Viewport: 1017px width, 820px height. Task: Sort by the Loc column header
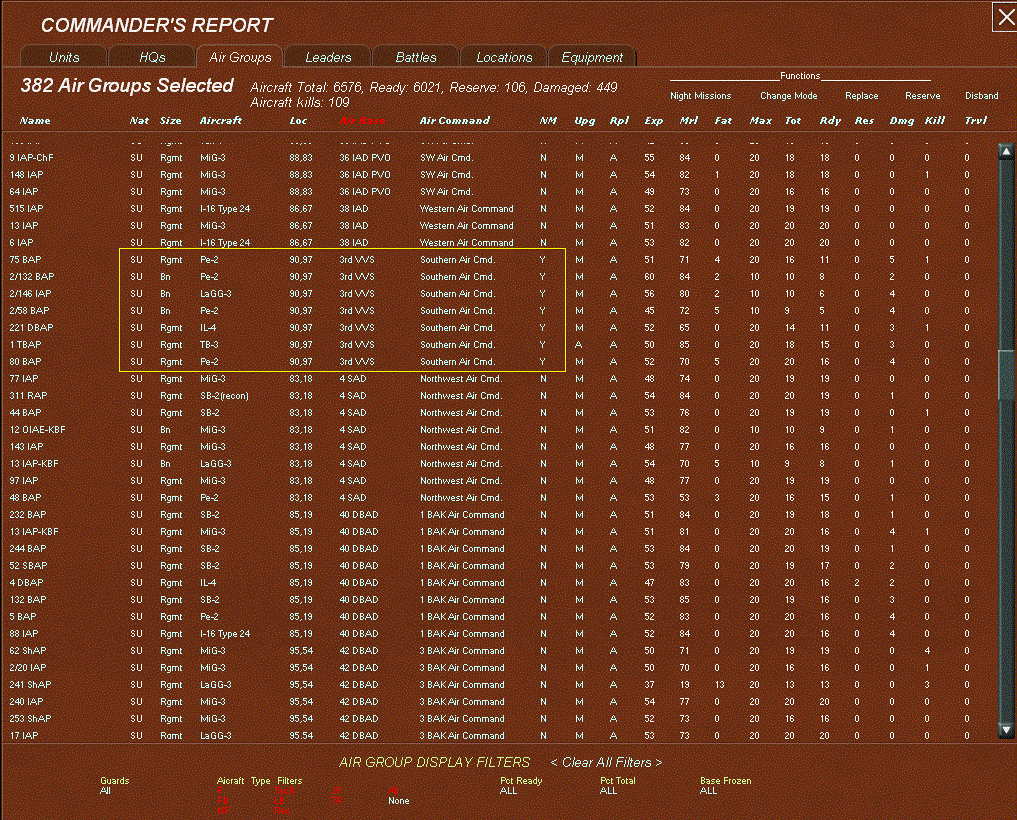[x=298, y=121]
